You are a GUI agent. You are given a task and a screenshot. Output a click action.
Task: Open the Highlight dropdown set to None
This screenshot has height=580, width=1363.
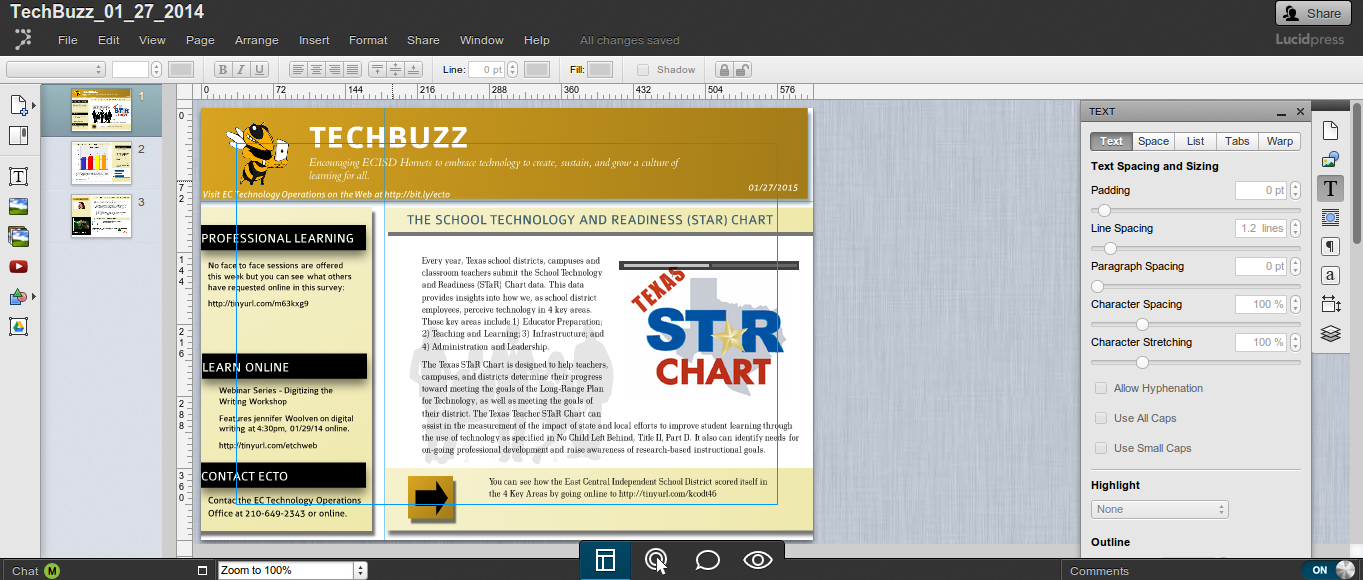(1159, 509)
